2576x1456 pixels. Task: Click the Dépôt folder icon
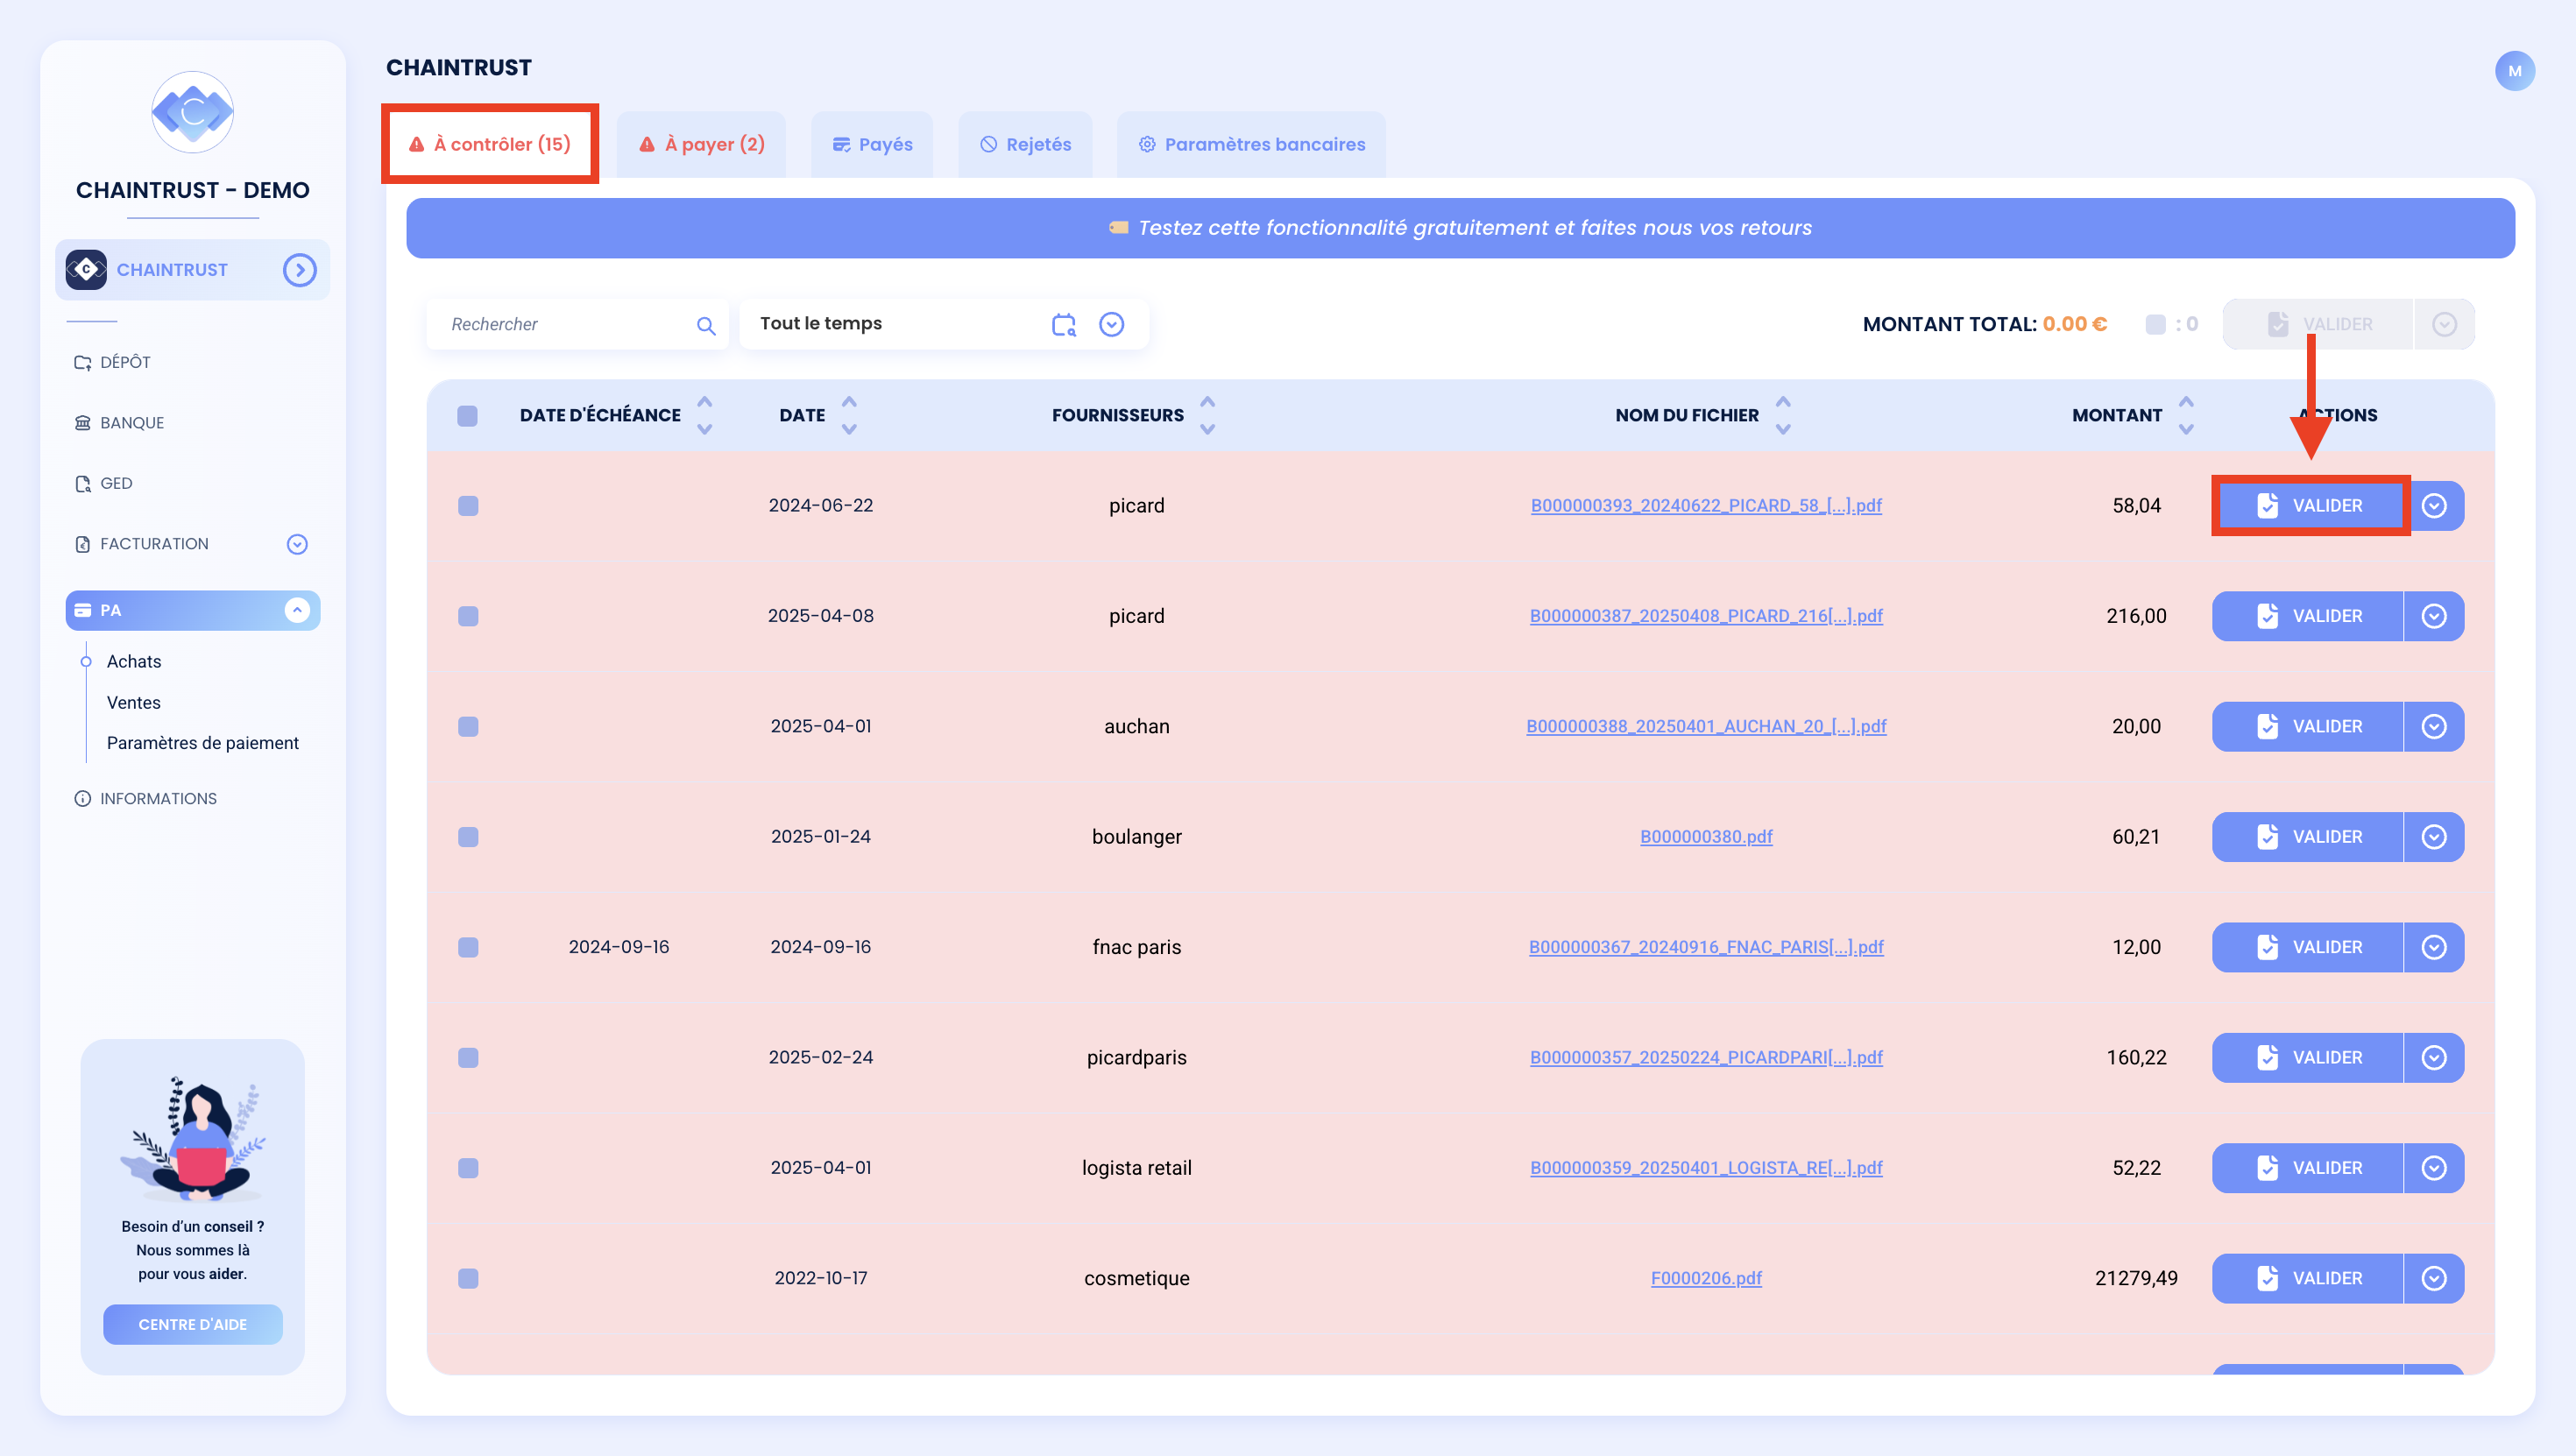click(x=83, y=362)
